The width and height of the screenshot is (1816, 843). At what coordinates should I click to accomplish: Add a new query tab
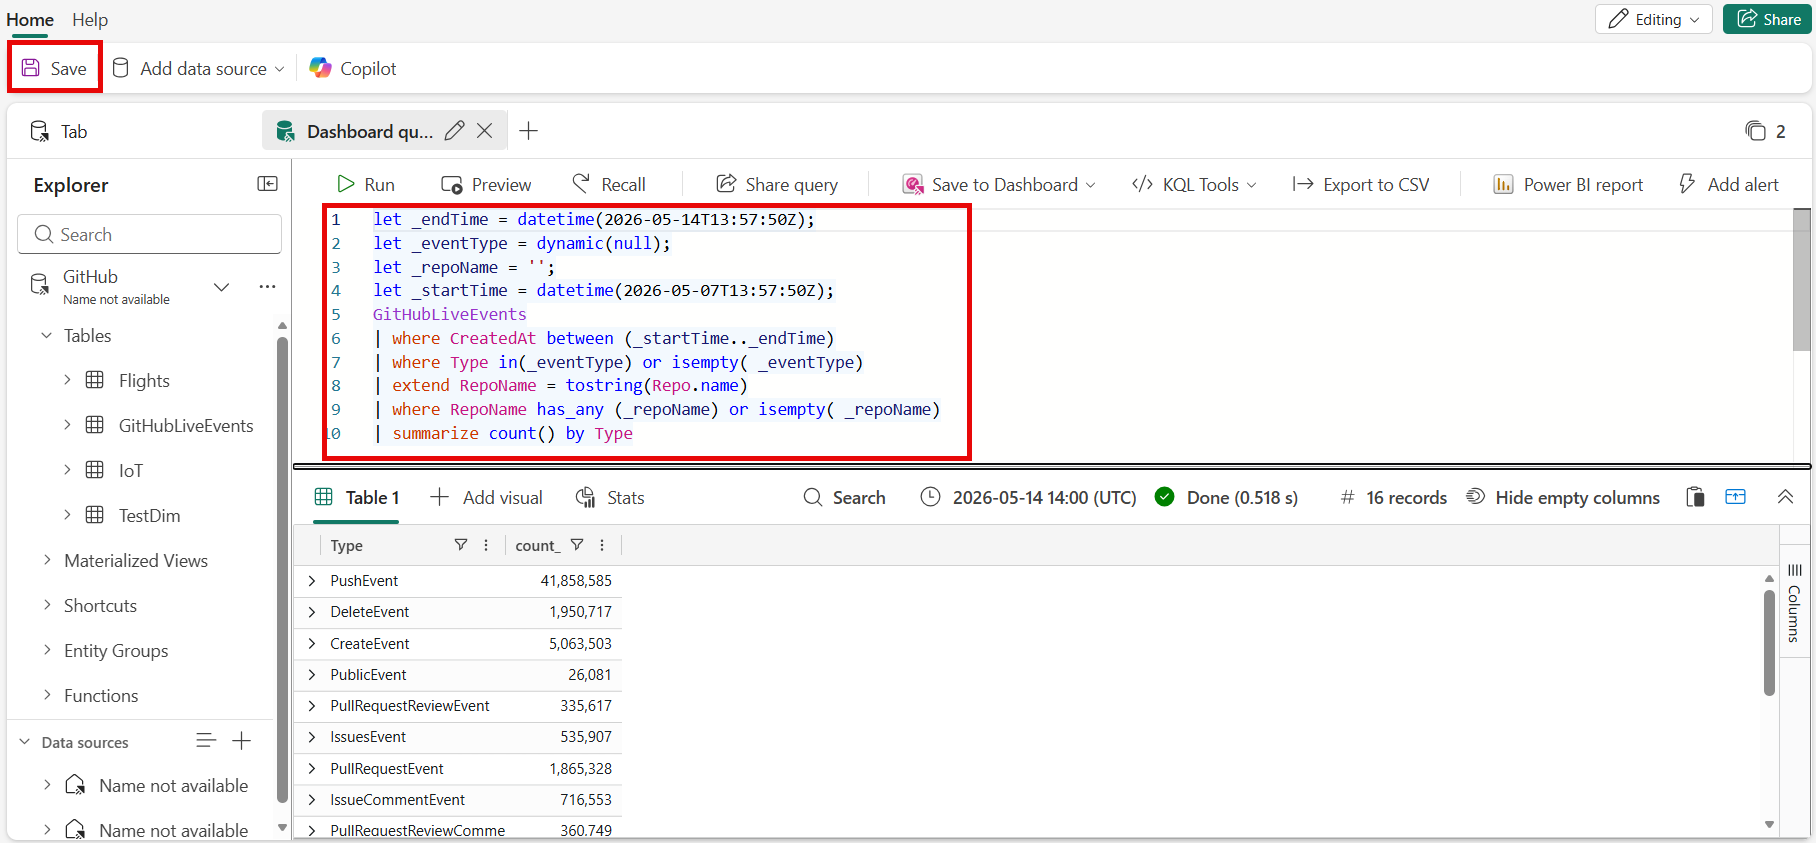tap(529, 131)
